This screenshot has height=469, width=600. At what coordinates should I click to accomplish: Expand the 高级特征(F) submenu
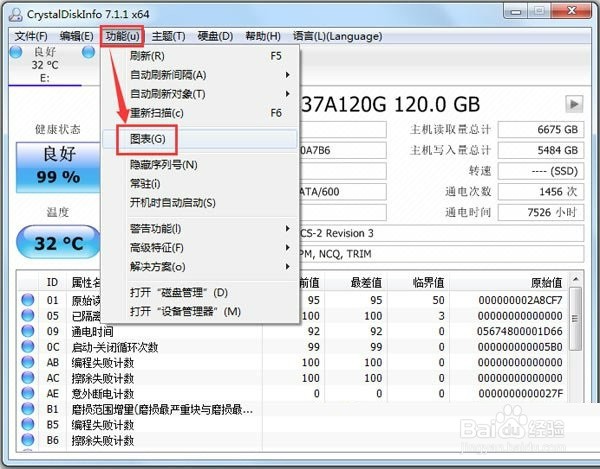coord(200,248)
